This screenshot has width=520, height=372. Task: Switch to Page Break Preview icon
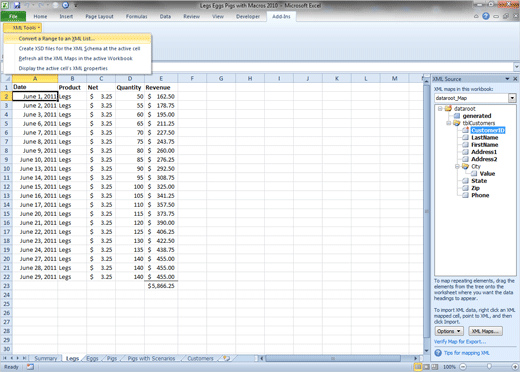coord(435,367)
